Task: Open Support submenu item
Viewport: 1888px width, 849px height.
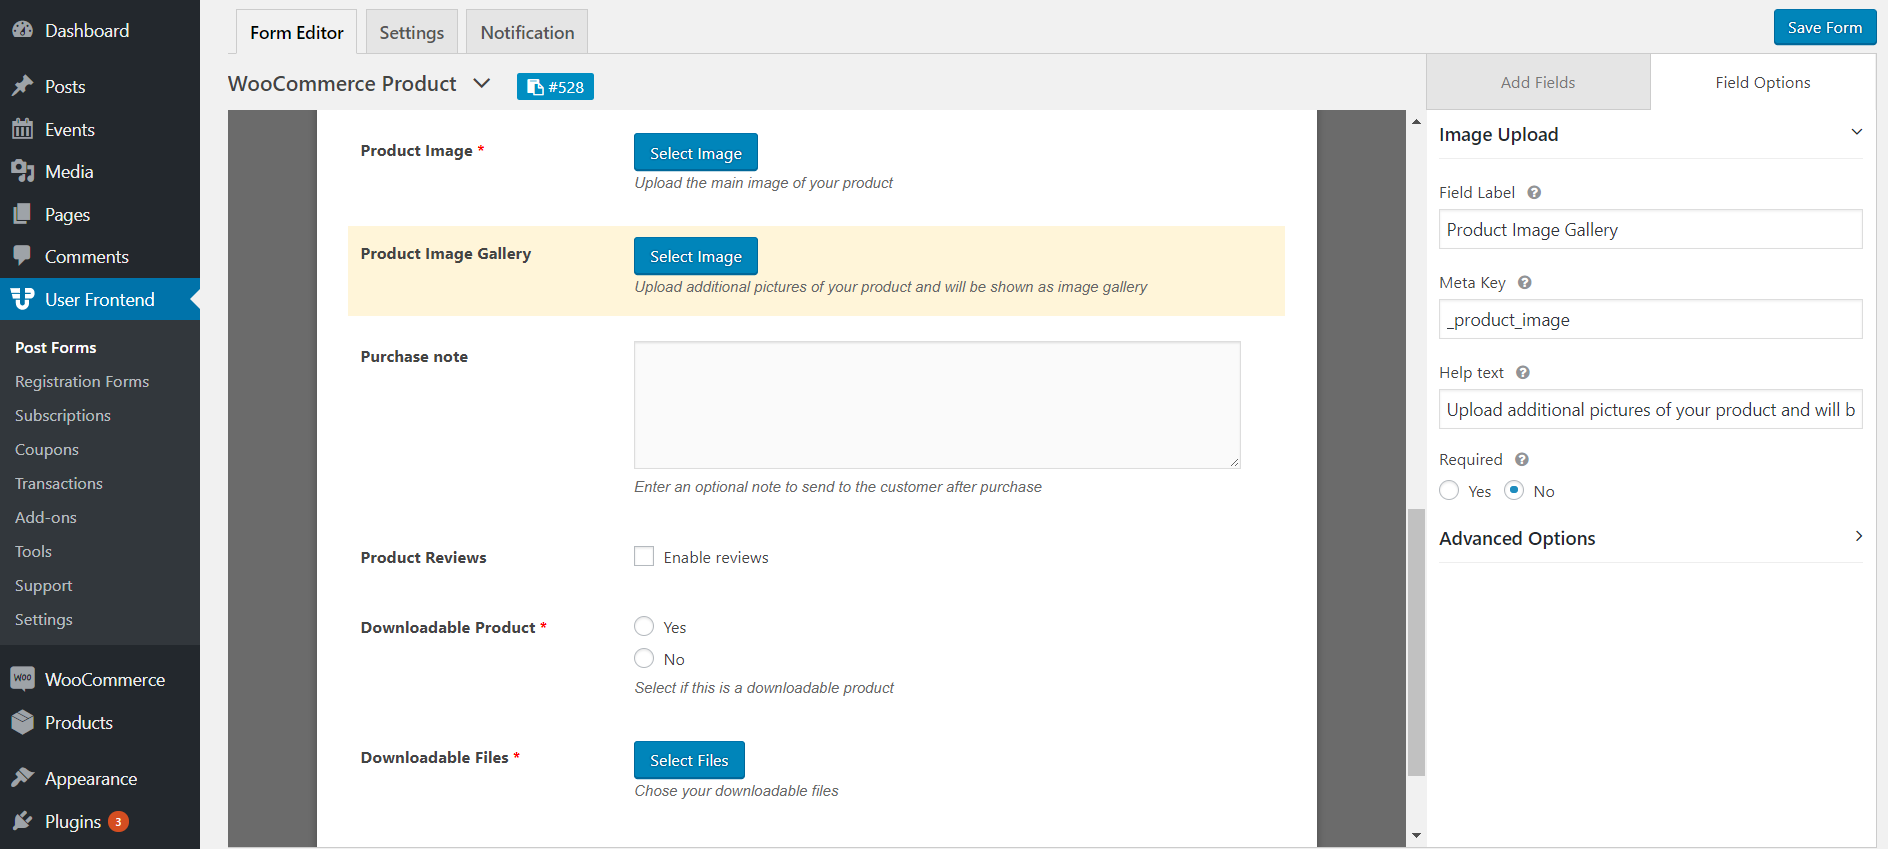Action: click(44, 585)
